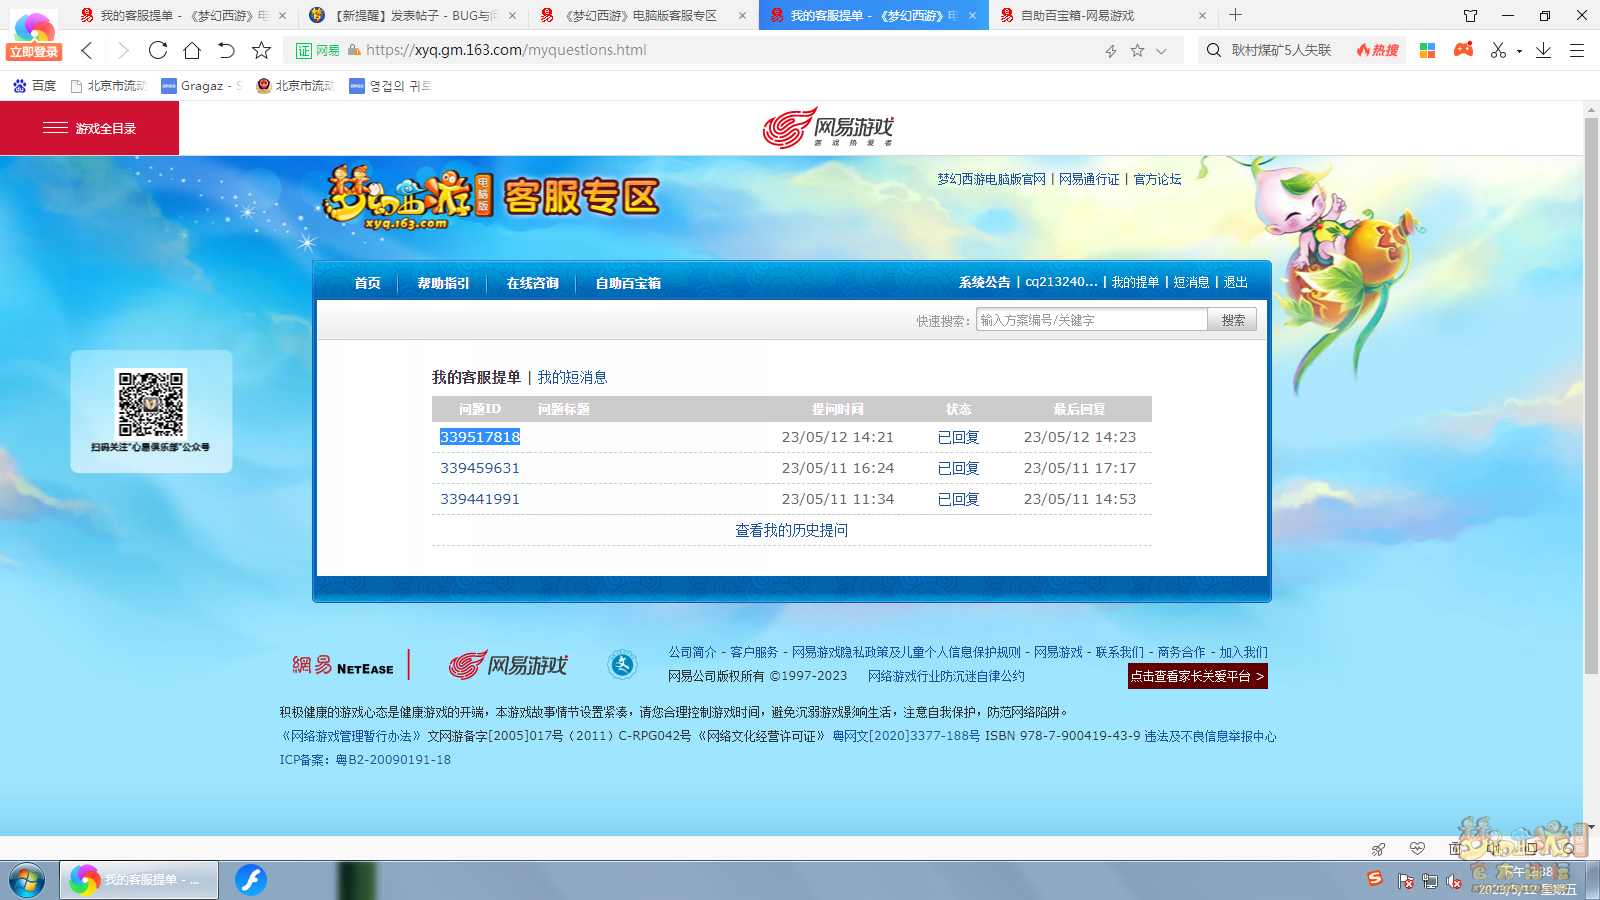Click the 网易游戏 logo in the header
The height and width of the screenshot is (900, 1600).
828,128
